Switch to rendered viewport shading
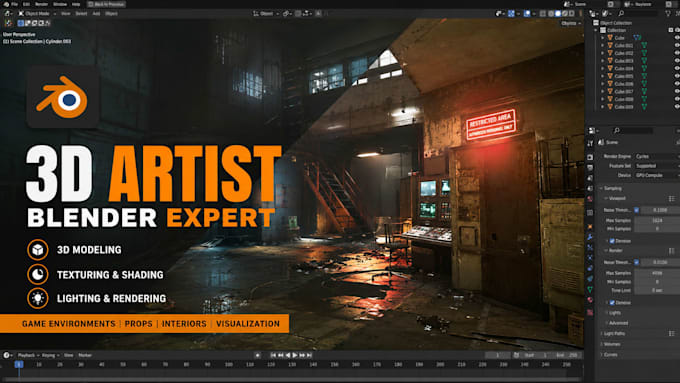The image size is (680, 383). (x=572, y=13)
